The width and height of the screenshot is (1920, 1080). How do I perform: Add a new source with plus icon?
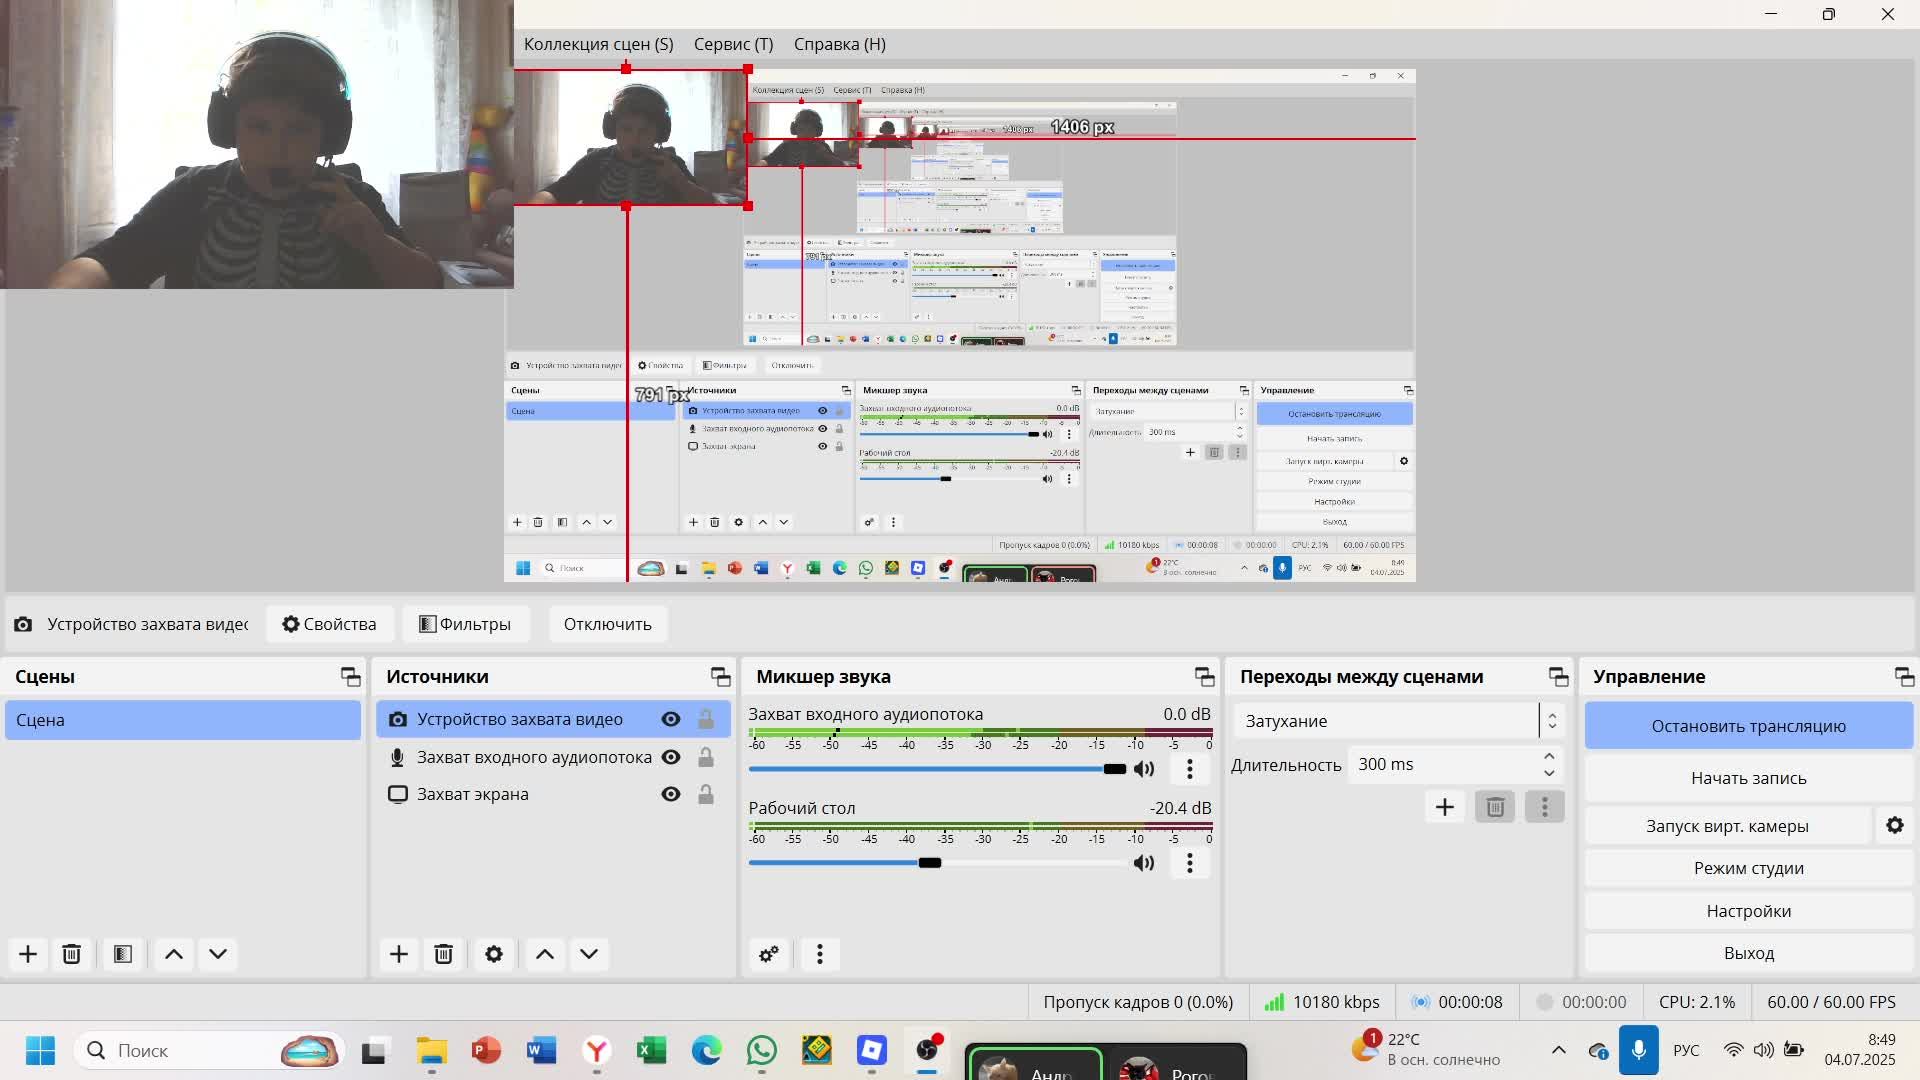pyautogui.click(x=398, y=954)
